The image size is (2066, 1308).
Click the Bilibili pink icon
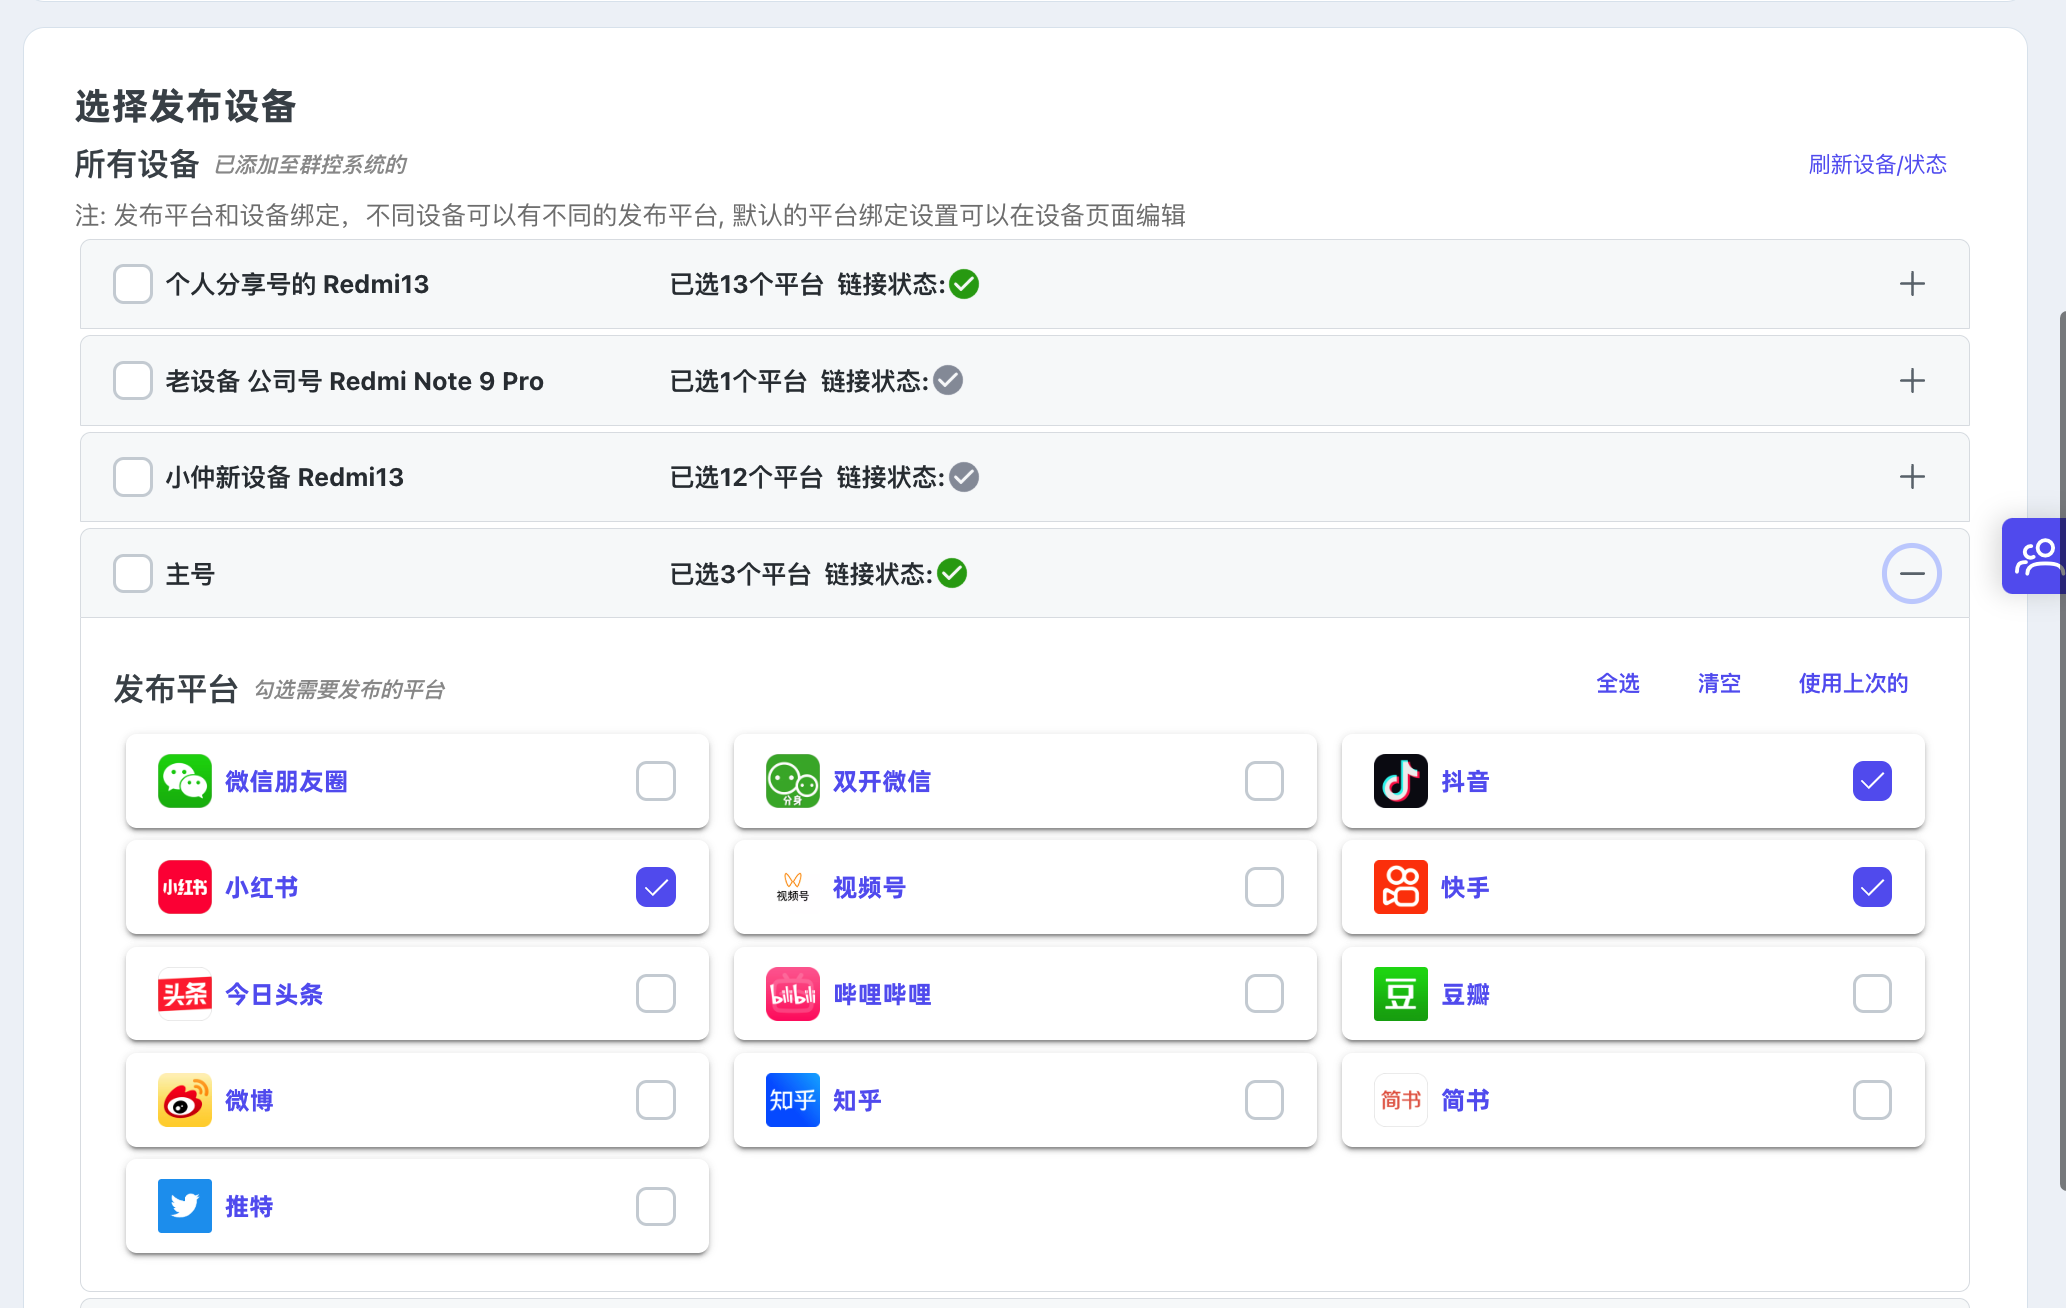pos(792,994)
